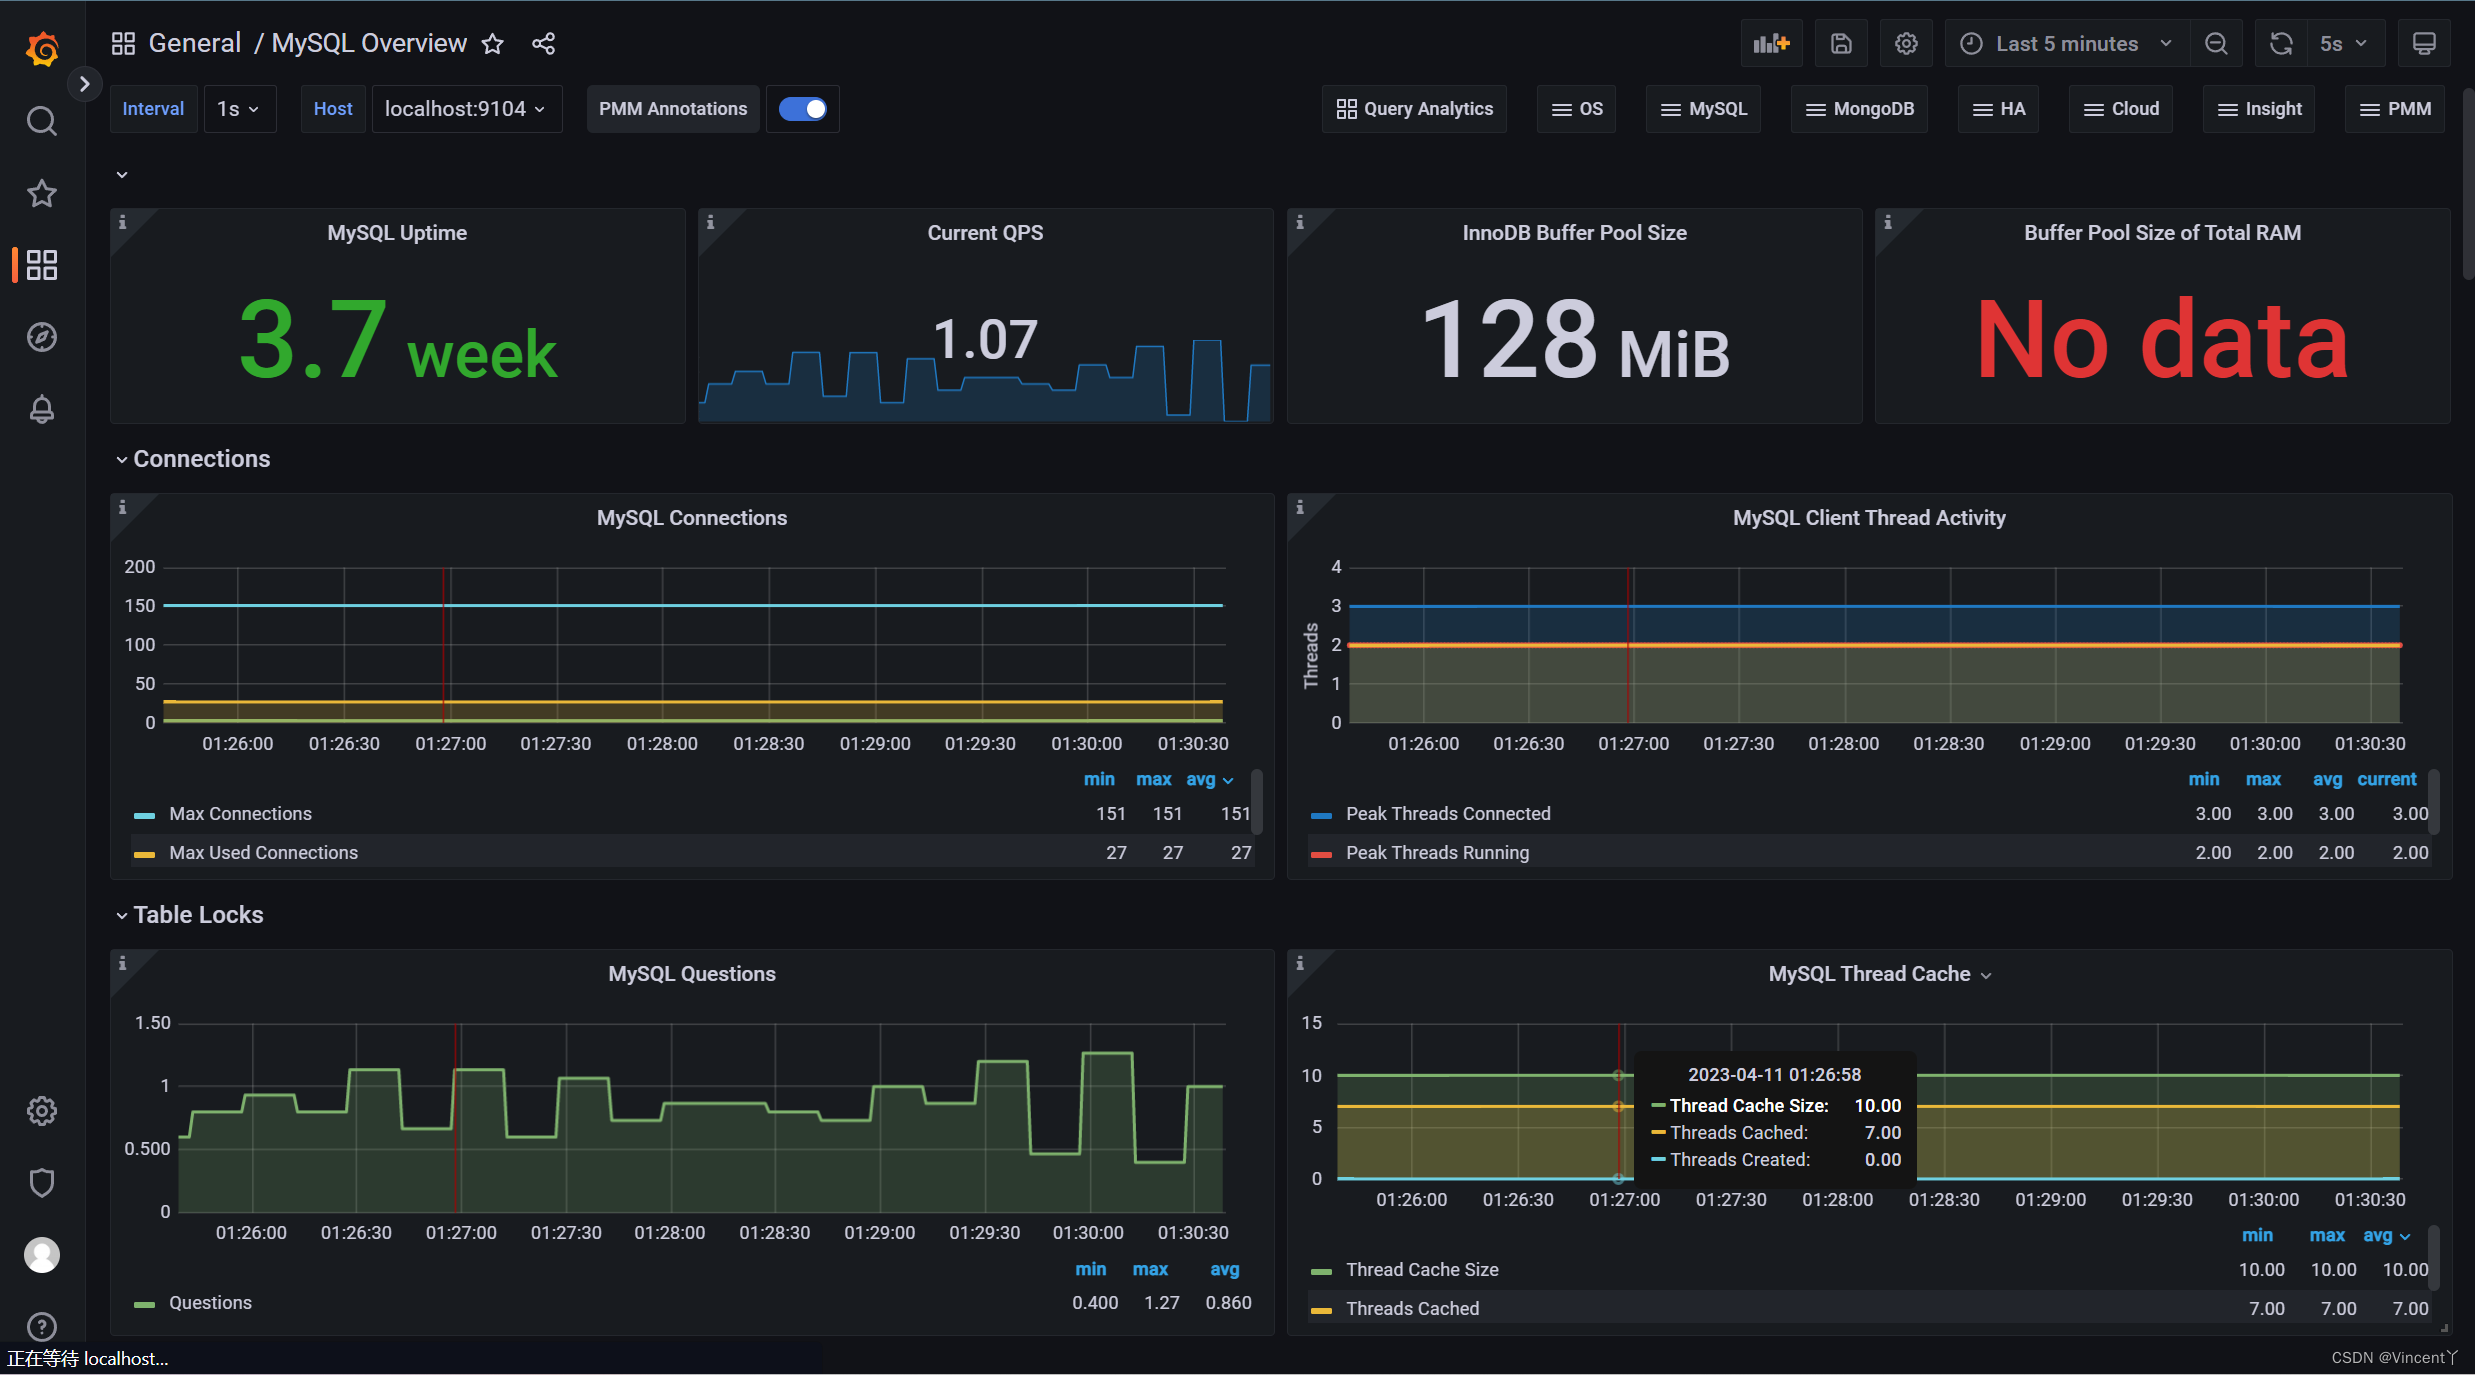2475x1375 pixels.
Task: Open Query Analytics link
Action: [x=1414, y=109]
